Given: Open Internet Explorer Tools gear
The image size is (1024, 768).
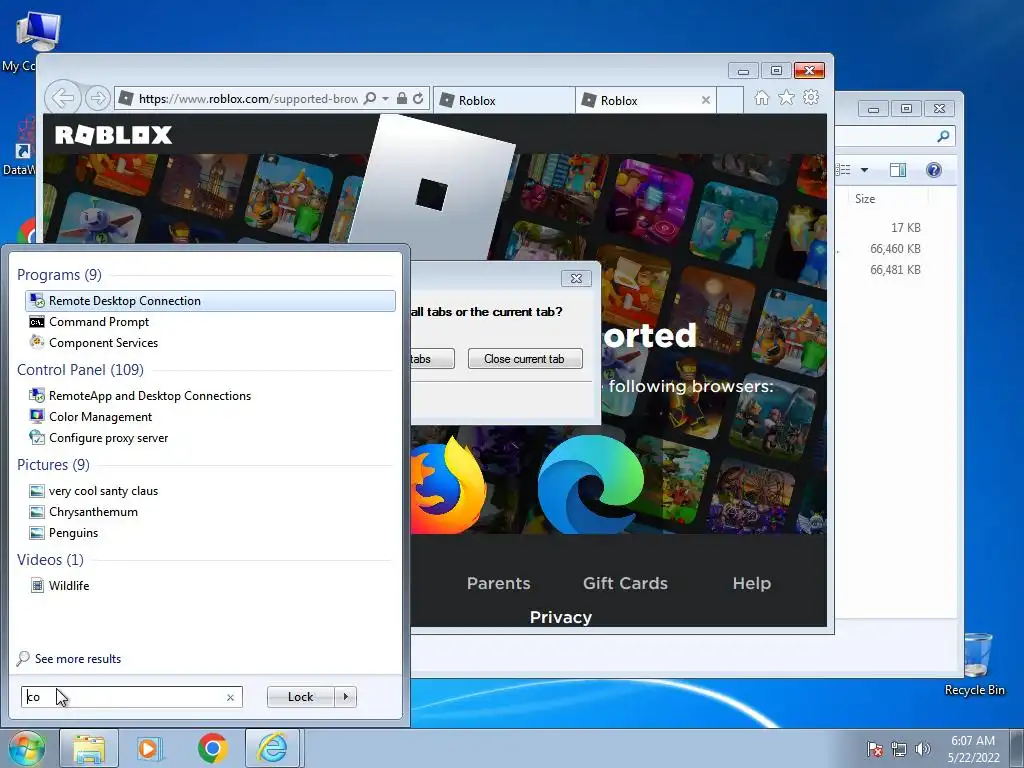Looking at the screenshot, I should 811,98.
